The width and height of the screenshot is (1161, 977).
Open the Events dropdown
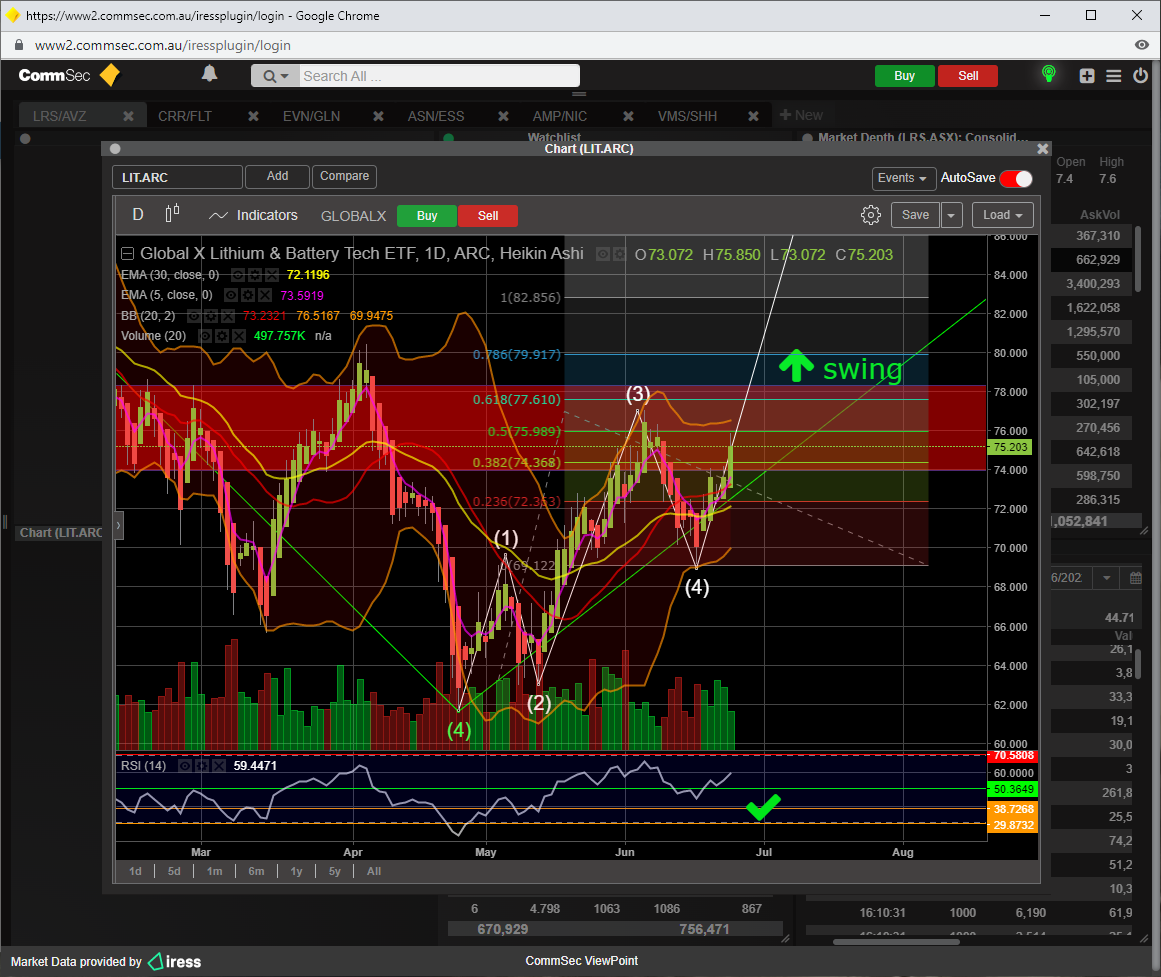(x=901, y=178)
